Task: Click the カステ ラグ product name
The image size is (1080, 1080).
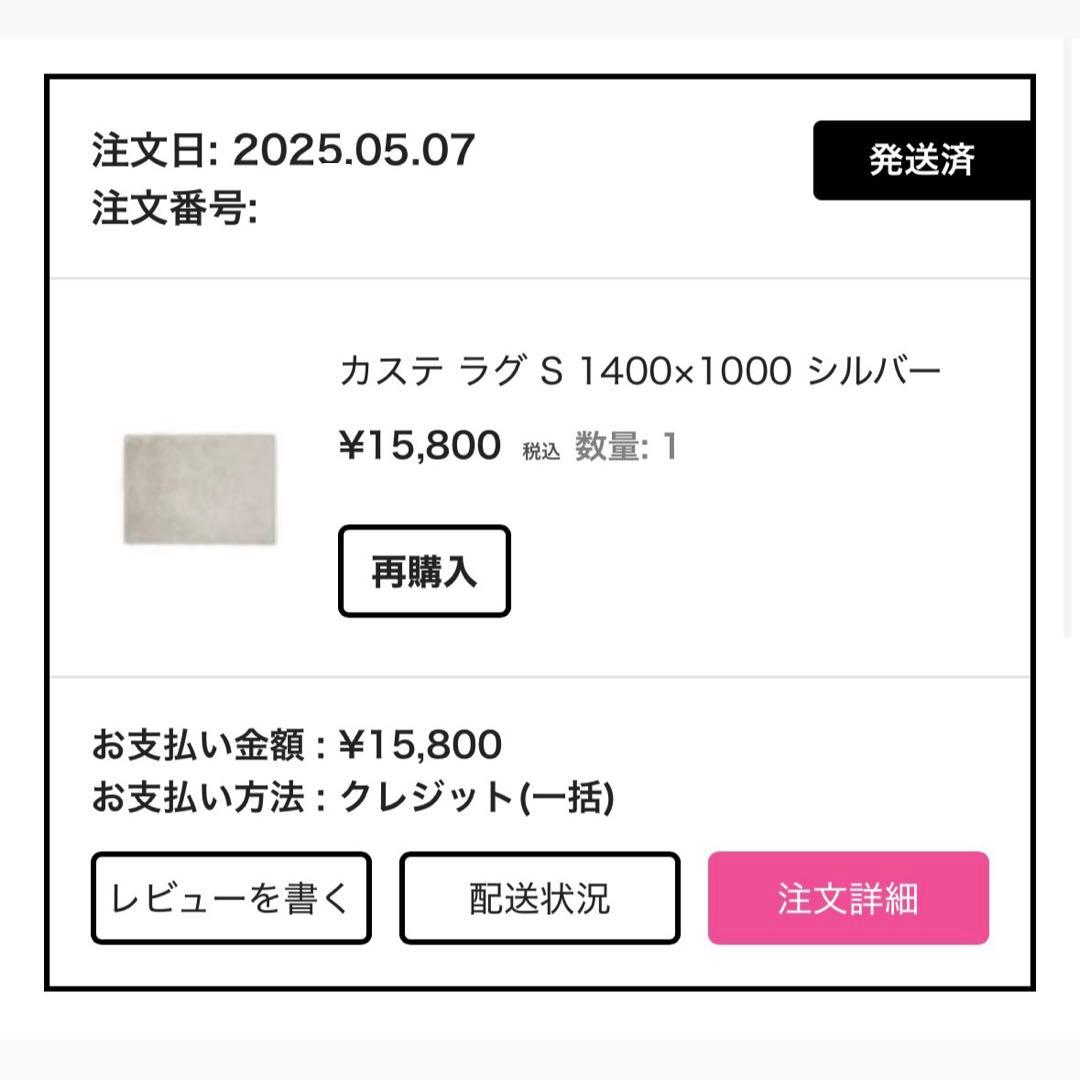Action: 431,372
